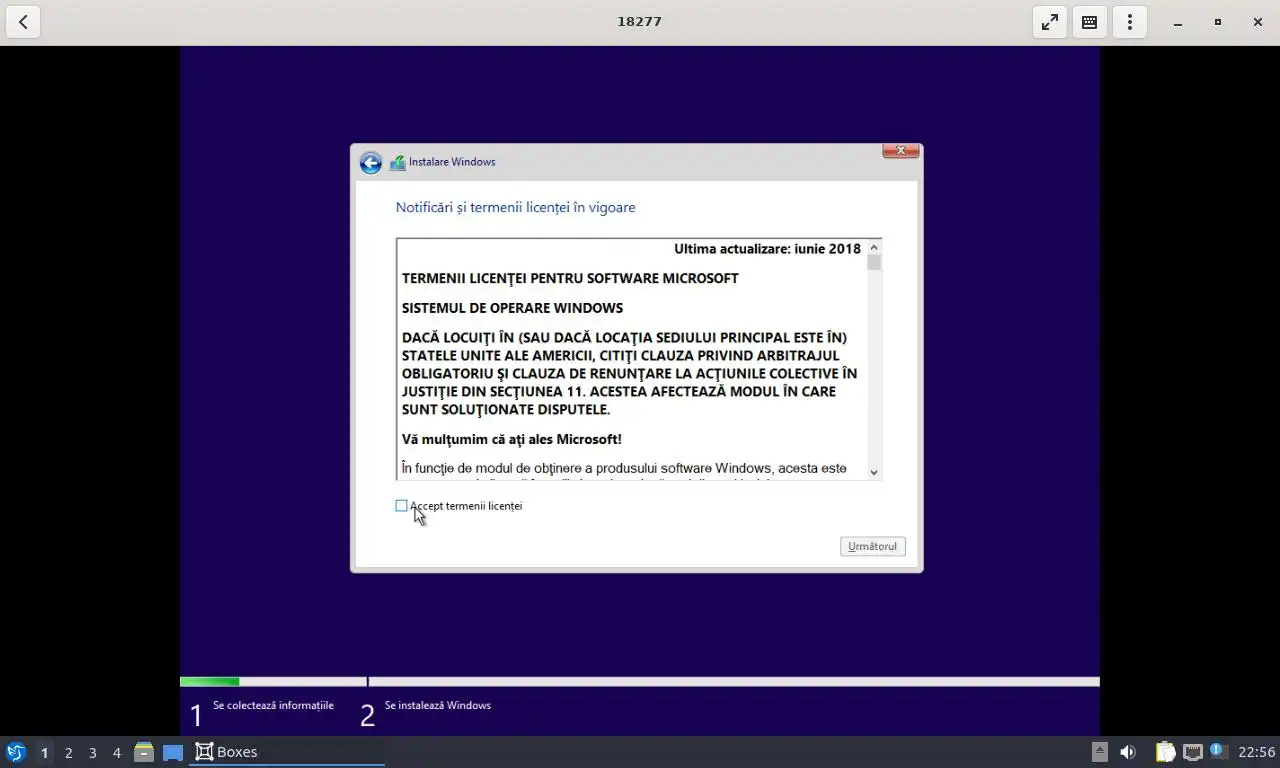Click the clock showing 22:56
The width and height of the screenshot is (1280, 768).
point(1256,752)
